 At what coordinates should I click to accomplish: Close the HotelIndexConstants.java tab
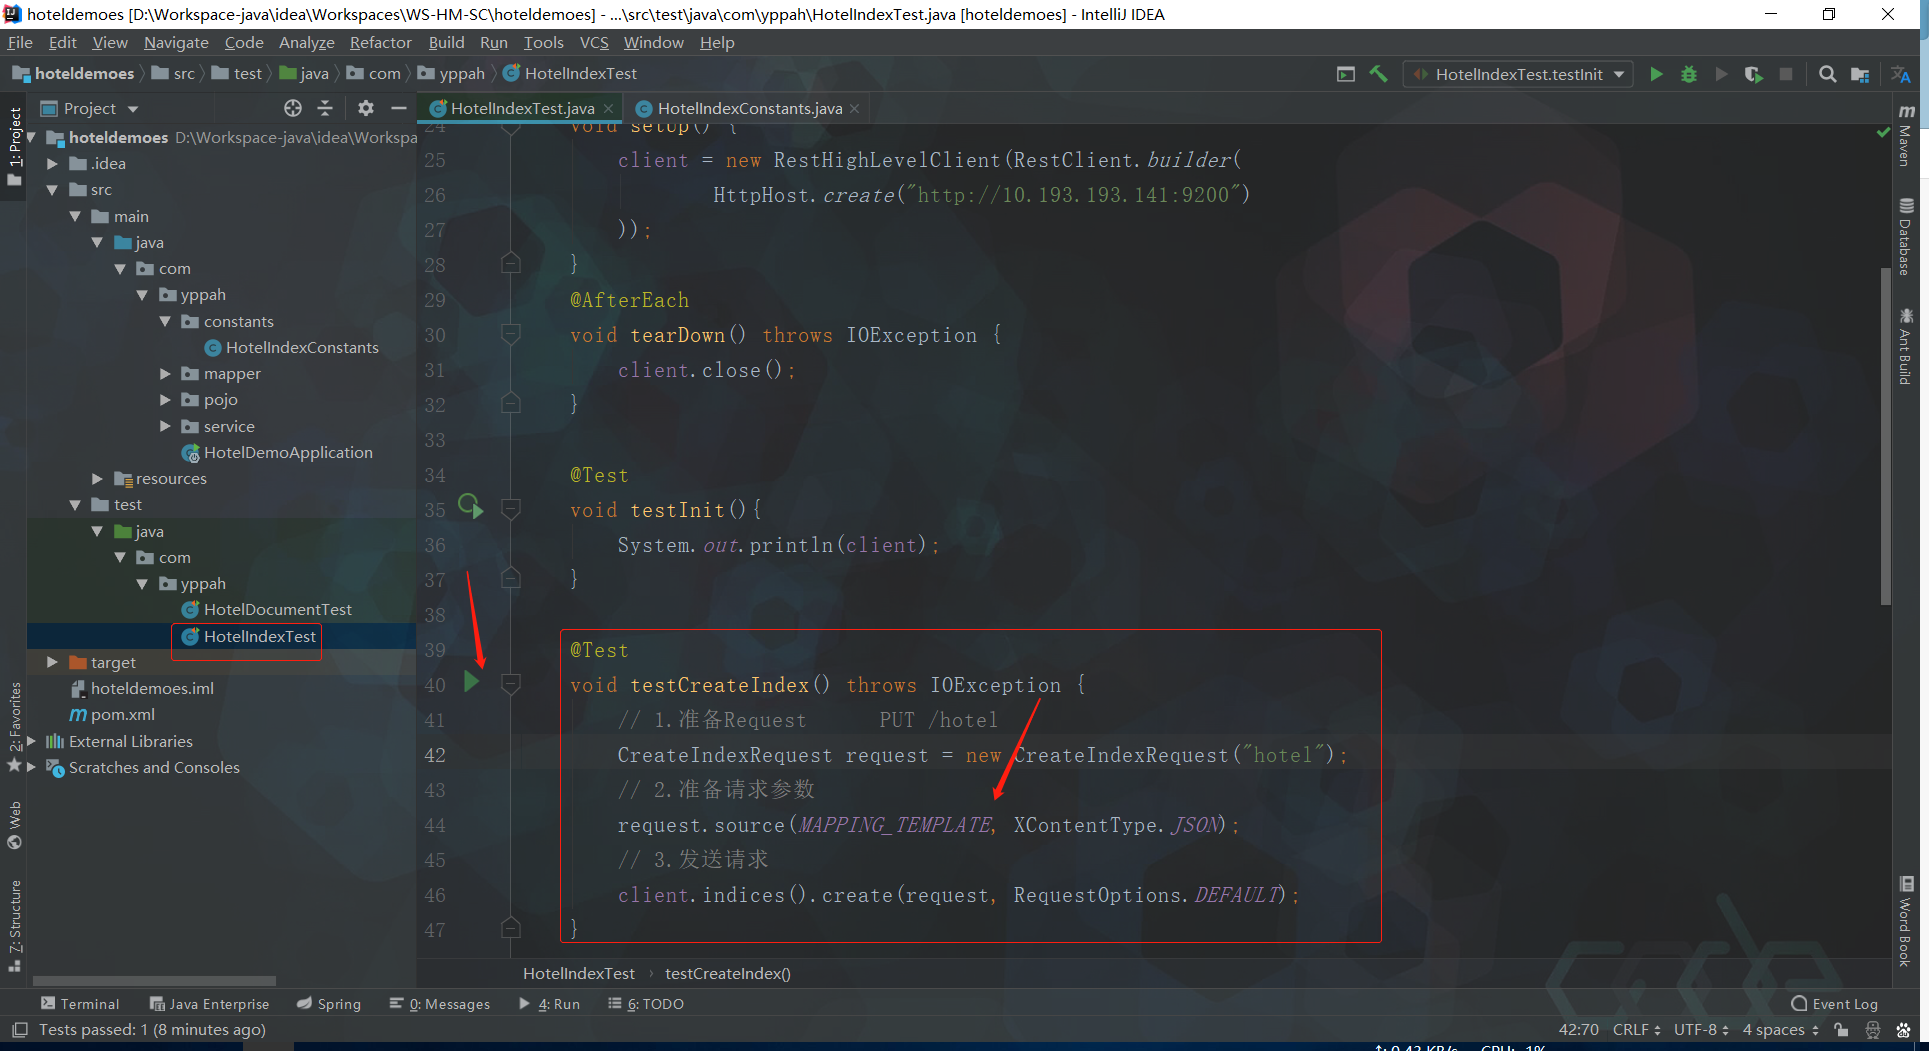[x=855, y=108]
